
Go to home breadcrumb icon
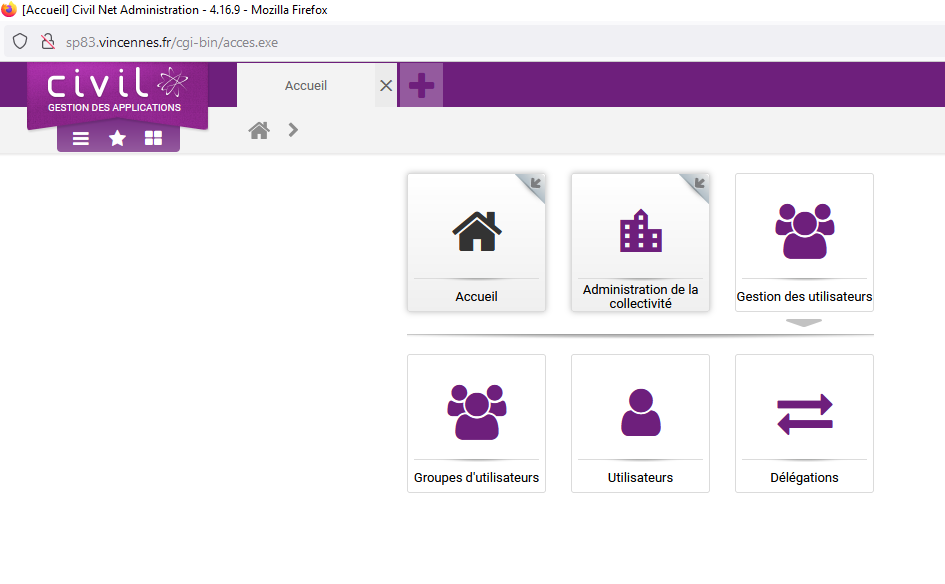259,130
